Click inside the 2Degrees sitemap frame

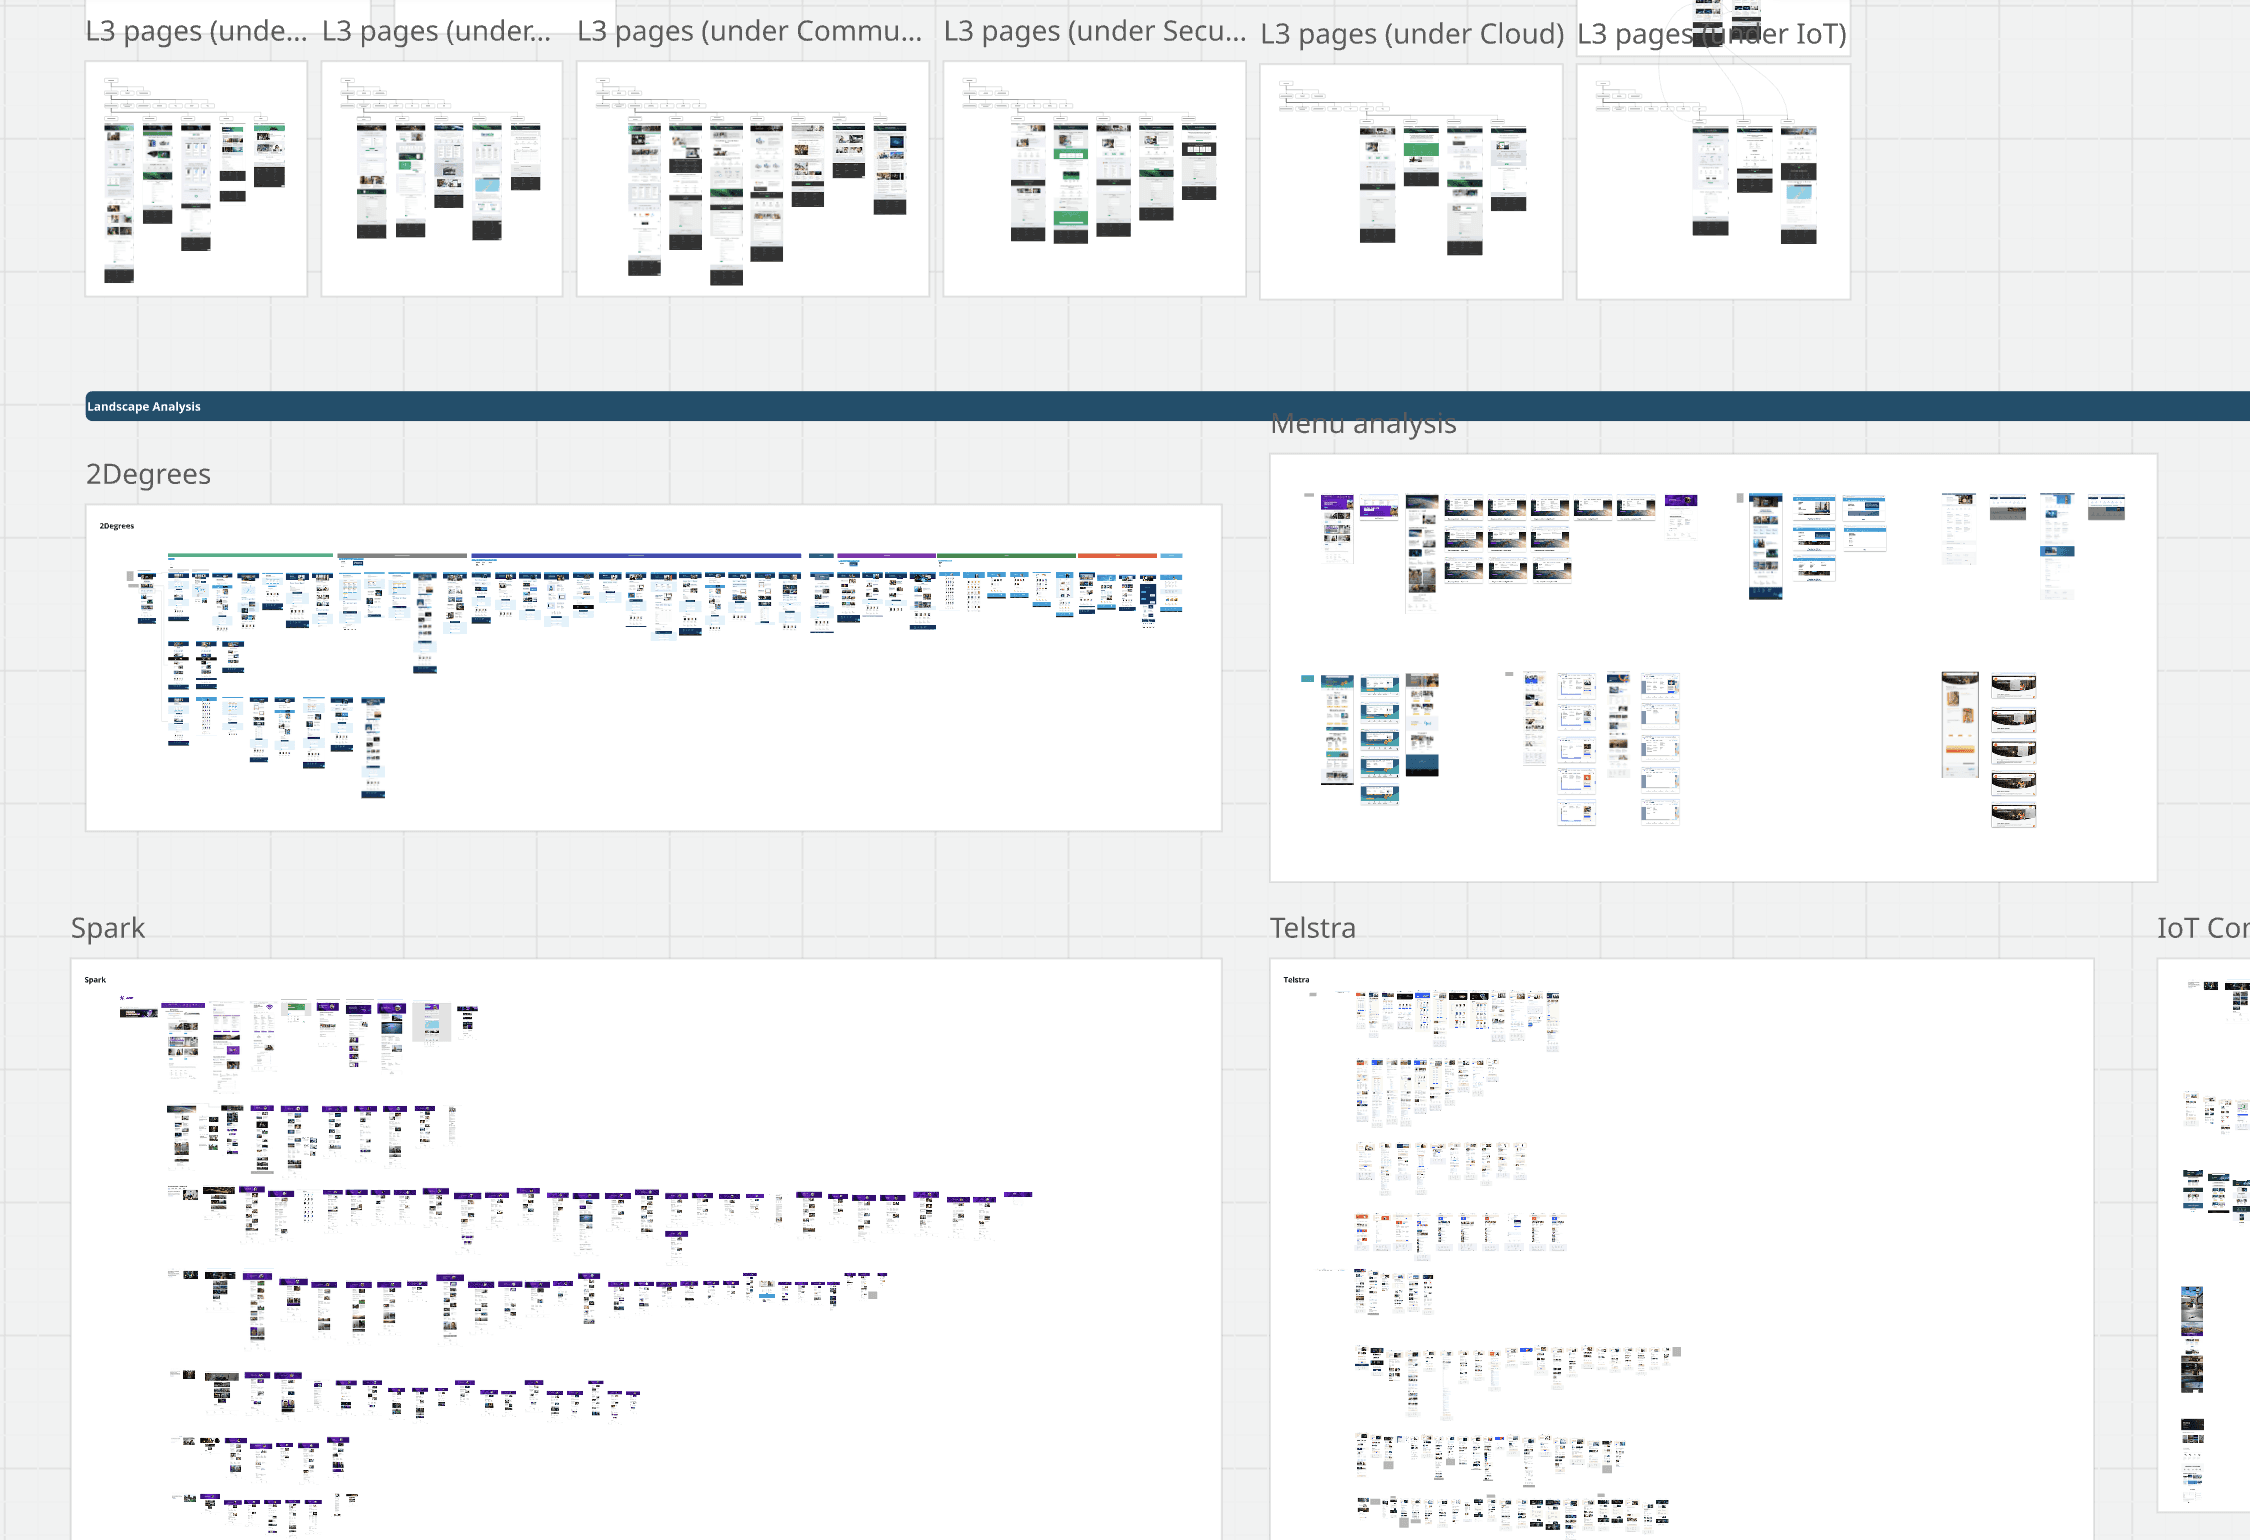coord(653,668)
